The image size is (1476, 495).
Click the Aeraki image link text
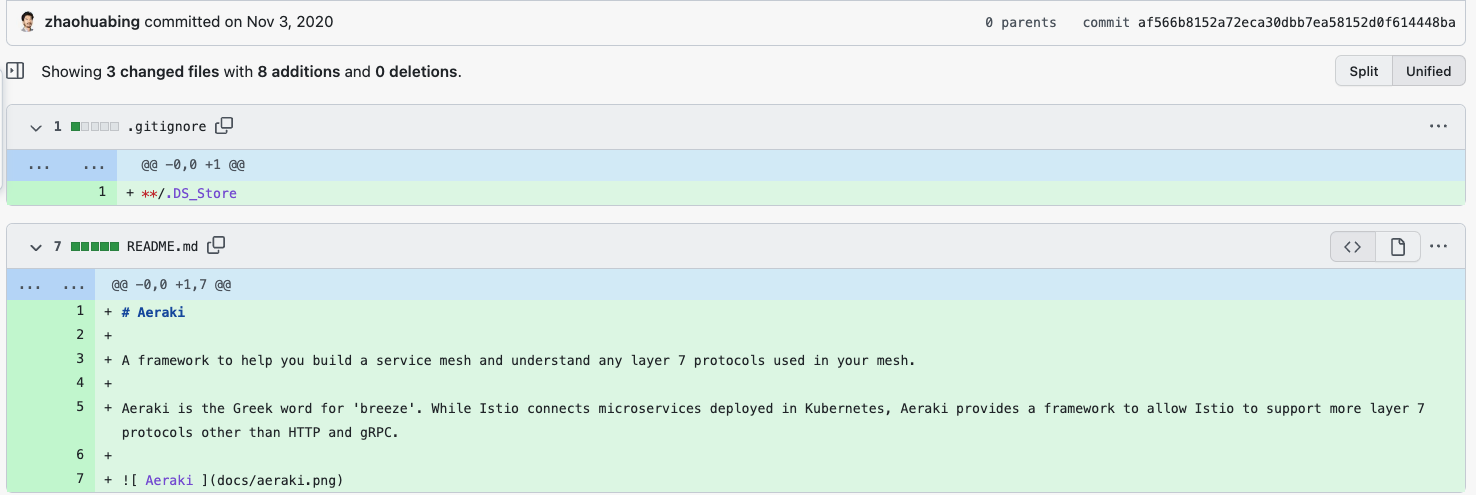click(x=169, y=481)
